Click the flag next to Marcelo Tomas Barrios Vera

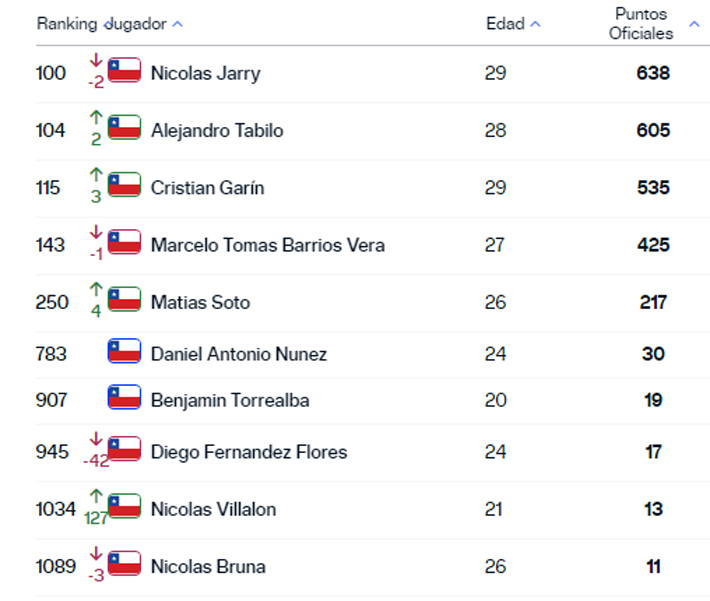point(124,242)
